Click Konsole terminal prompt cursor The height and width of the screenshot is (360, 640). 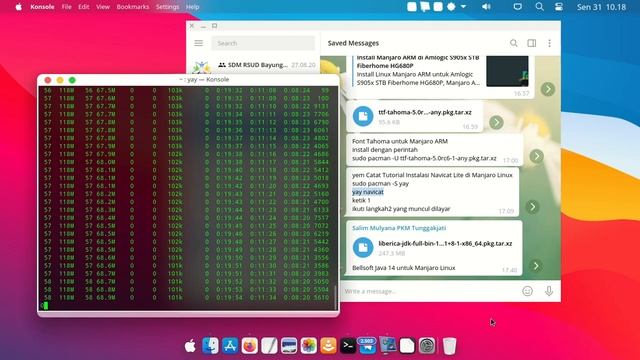45,305
